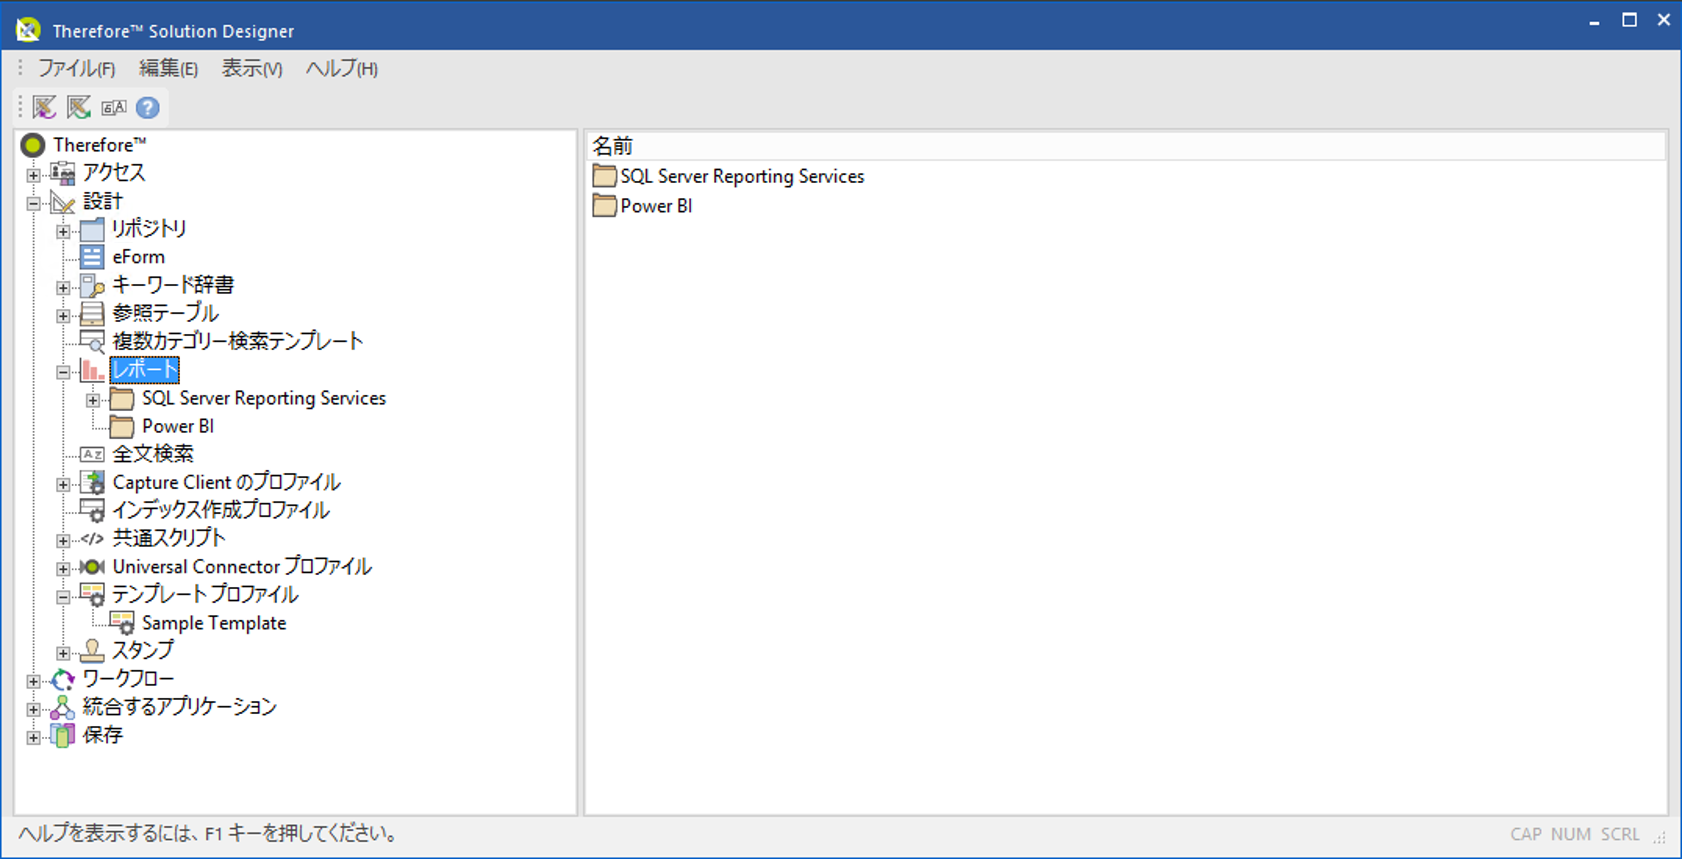Viewport: 1682px width, 859px height.
Task: Click the ワークフロー workflow icon
Action: point(62,679)
